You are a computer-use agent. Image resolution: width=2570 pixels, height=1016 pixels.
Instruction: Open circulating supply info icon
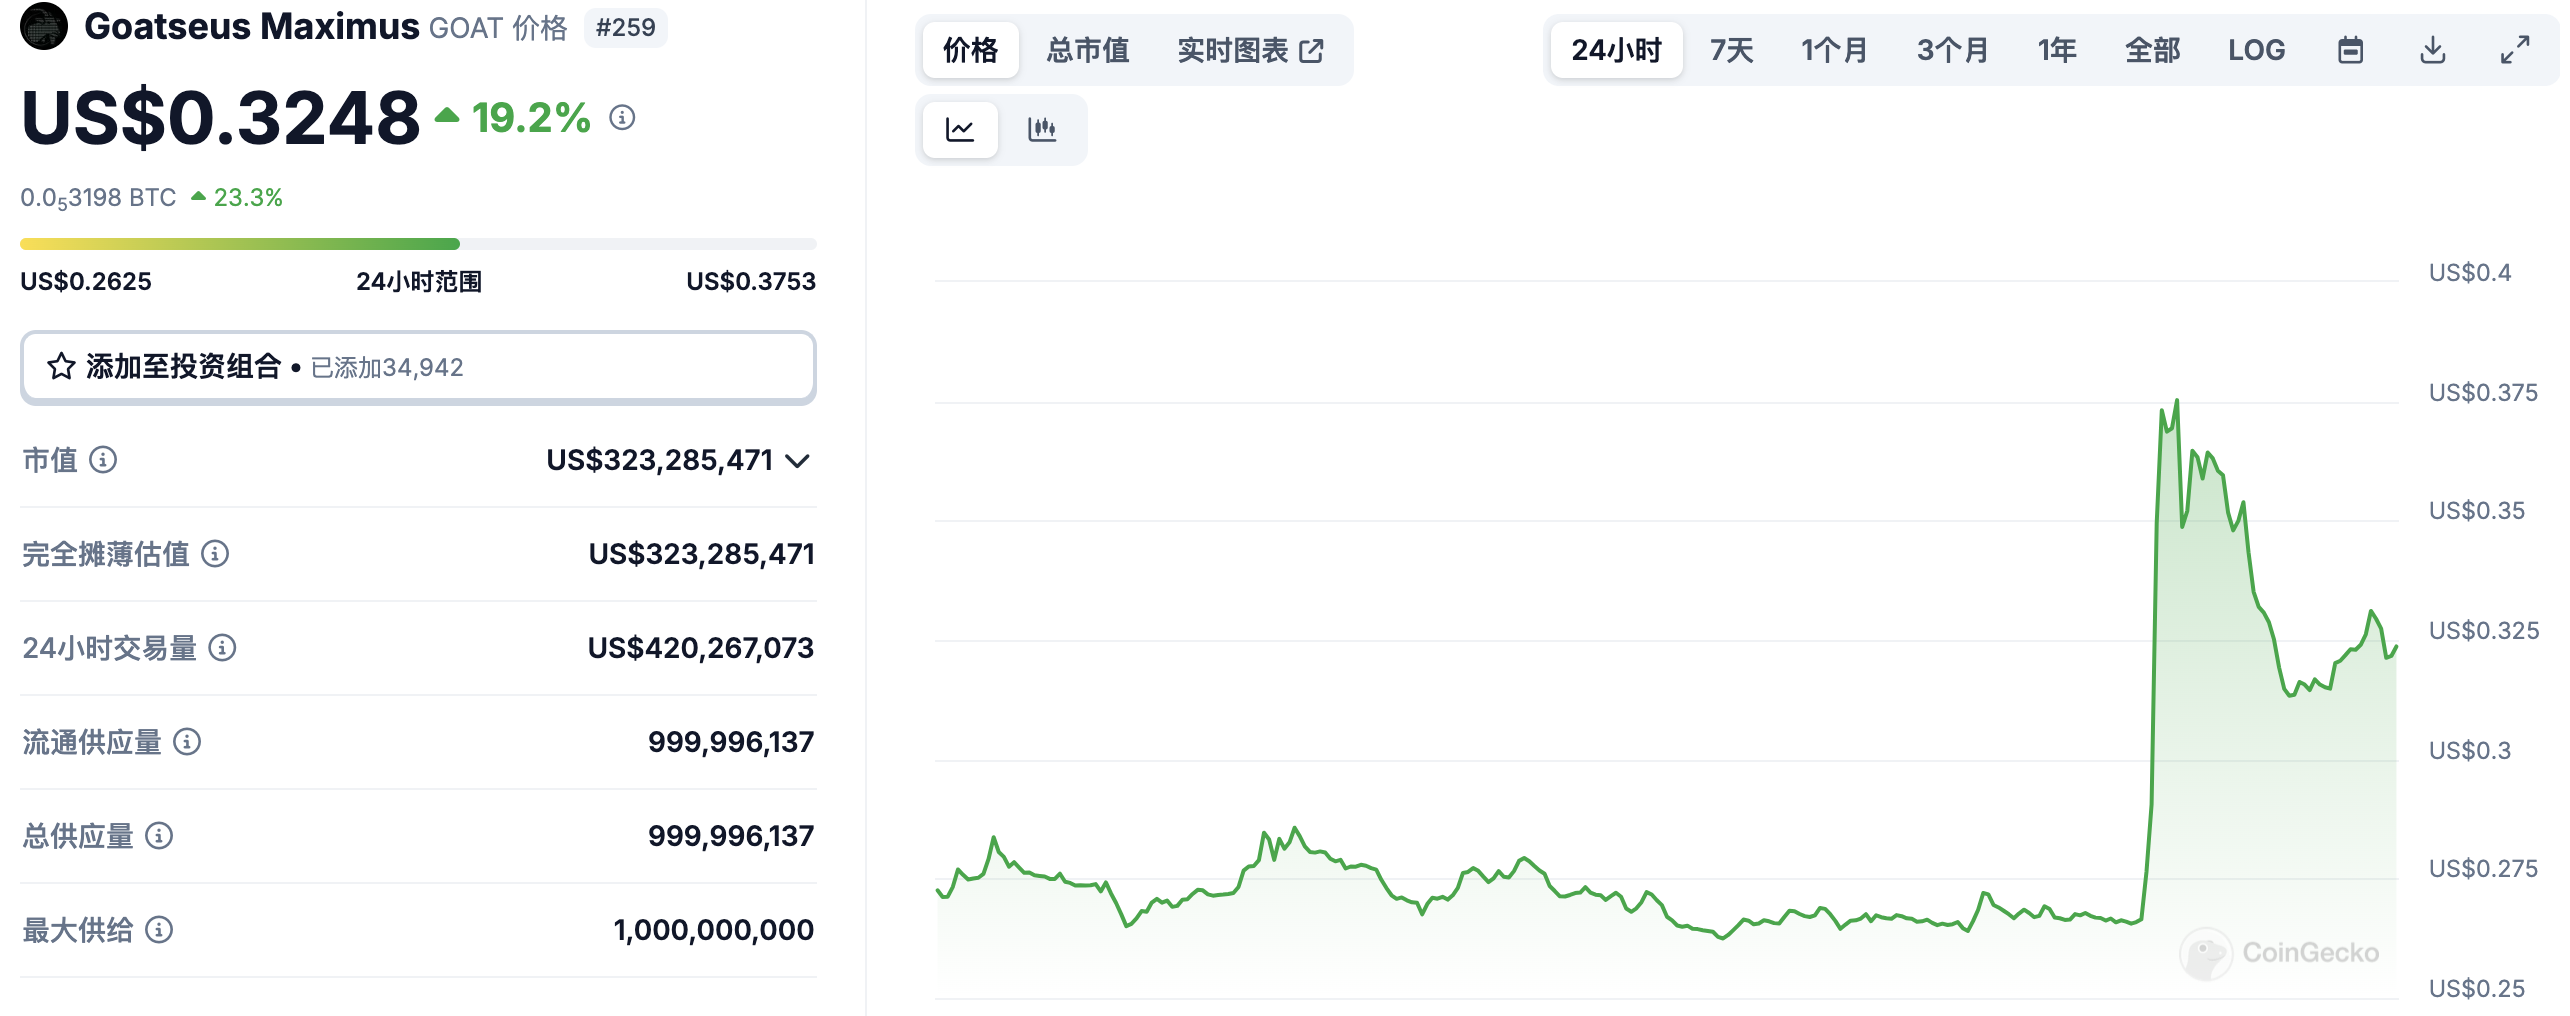[187, 742]
